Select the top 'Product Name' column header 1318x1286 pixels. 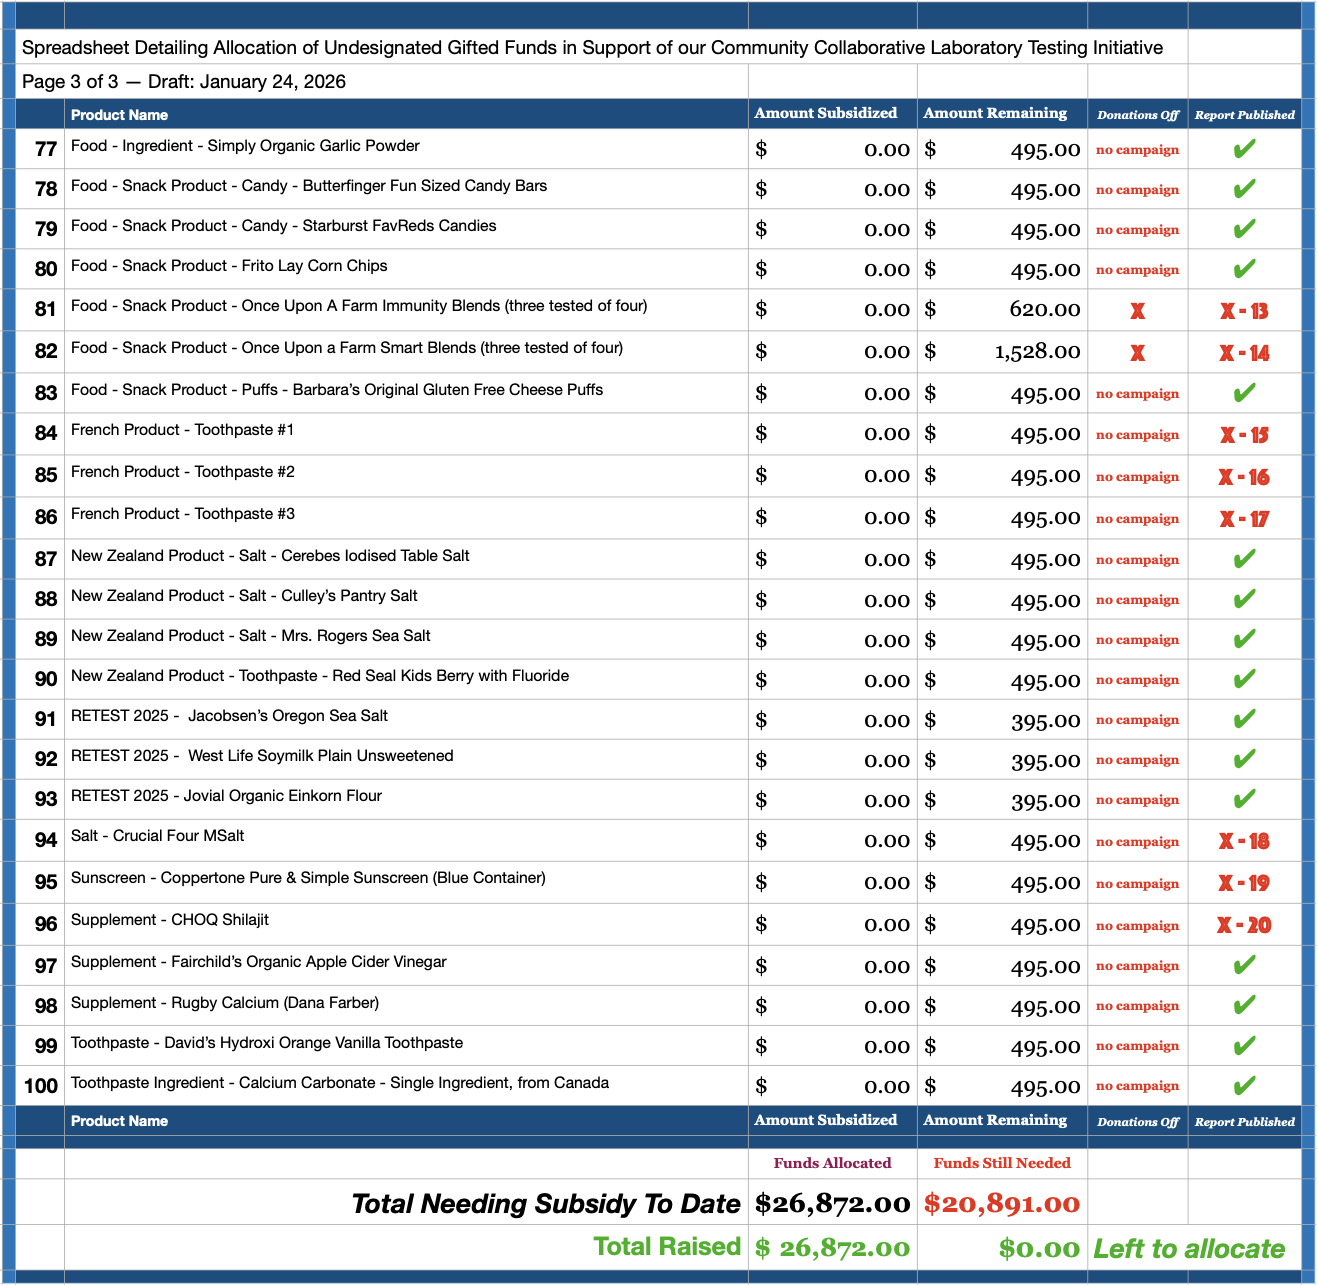coord(119,115)
